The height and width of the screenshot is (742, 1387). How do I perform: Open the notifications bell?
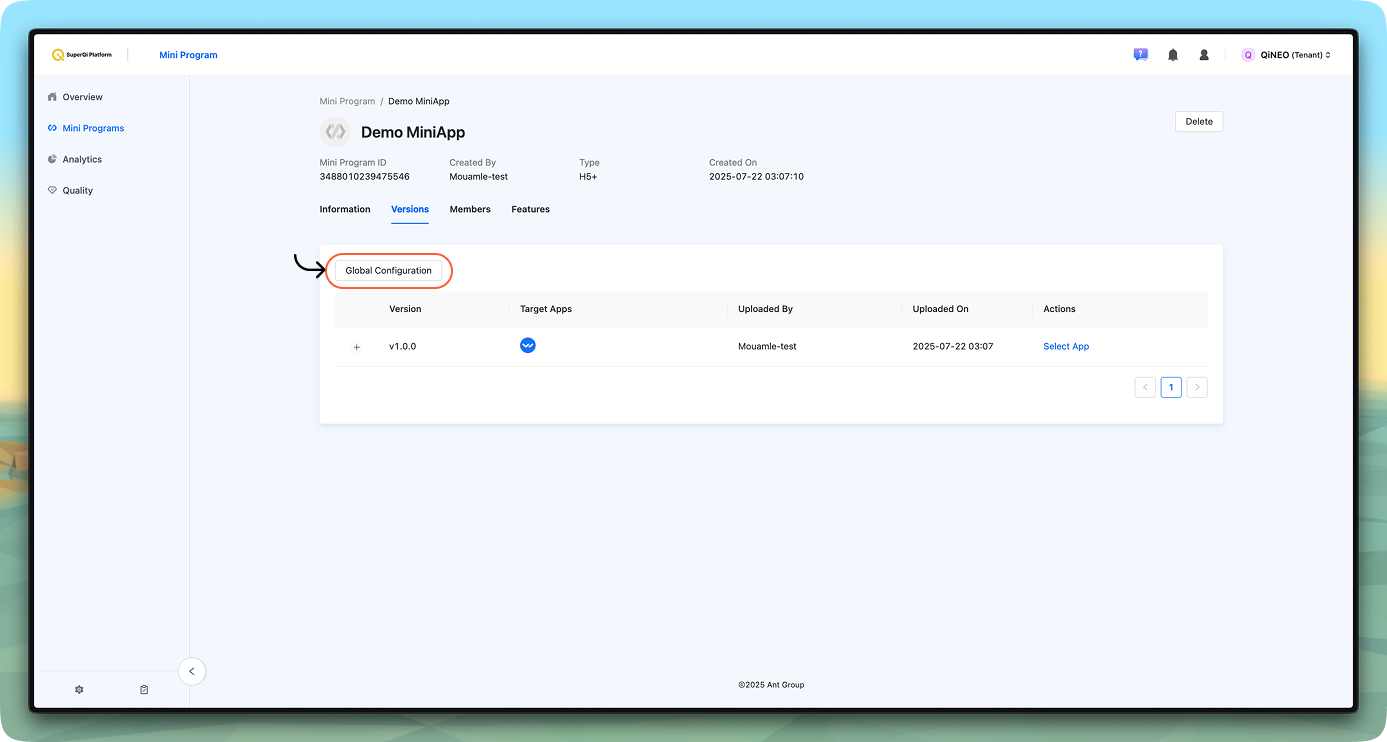[1172, 55]
